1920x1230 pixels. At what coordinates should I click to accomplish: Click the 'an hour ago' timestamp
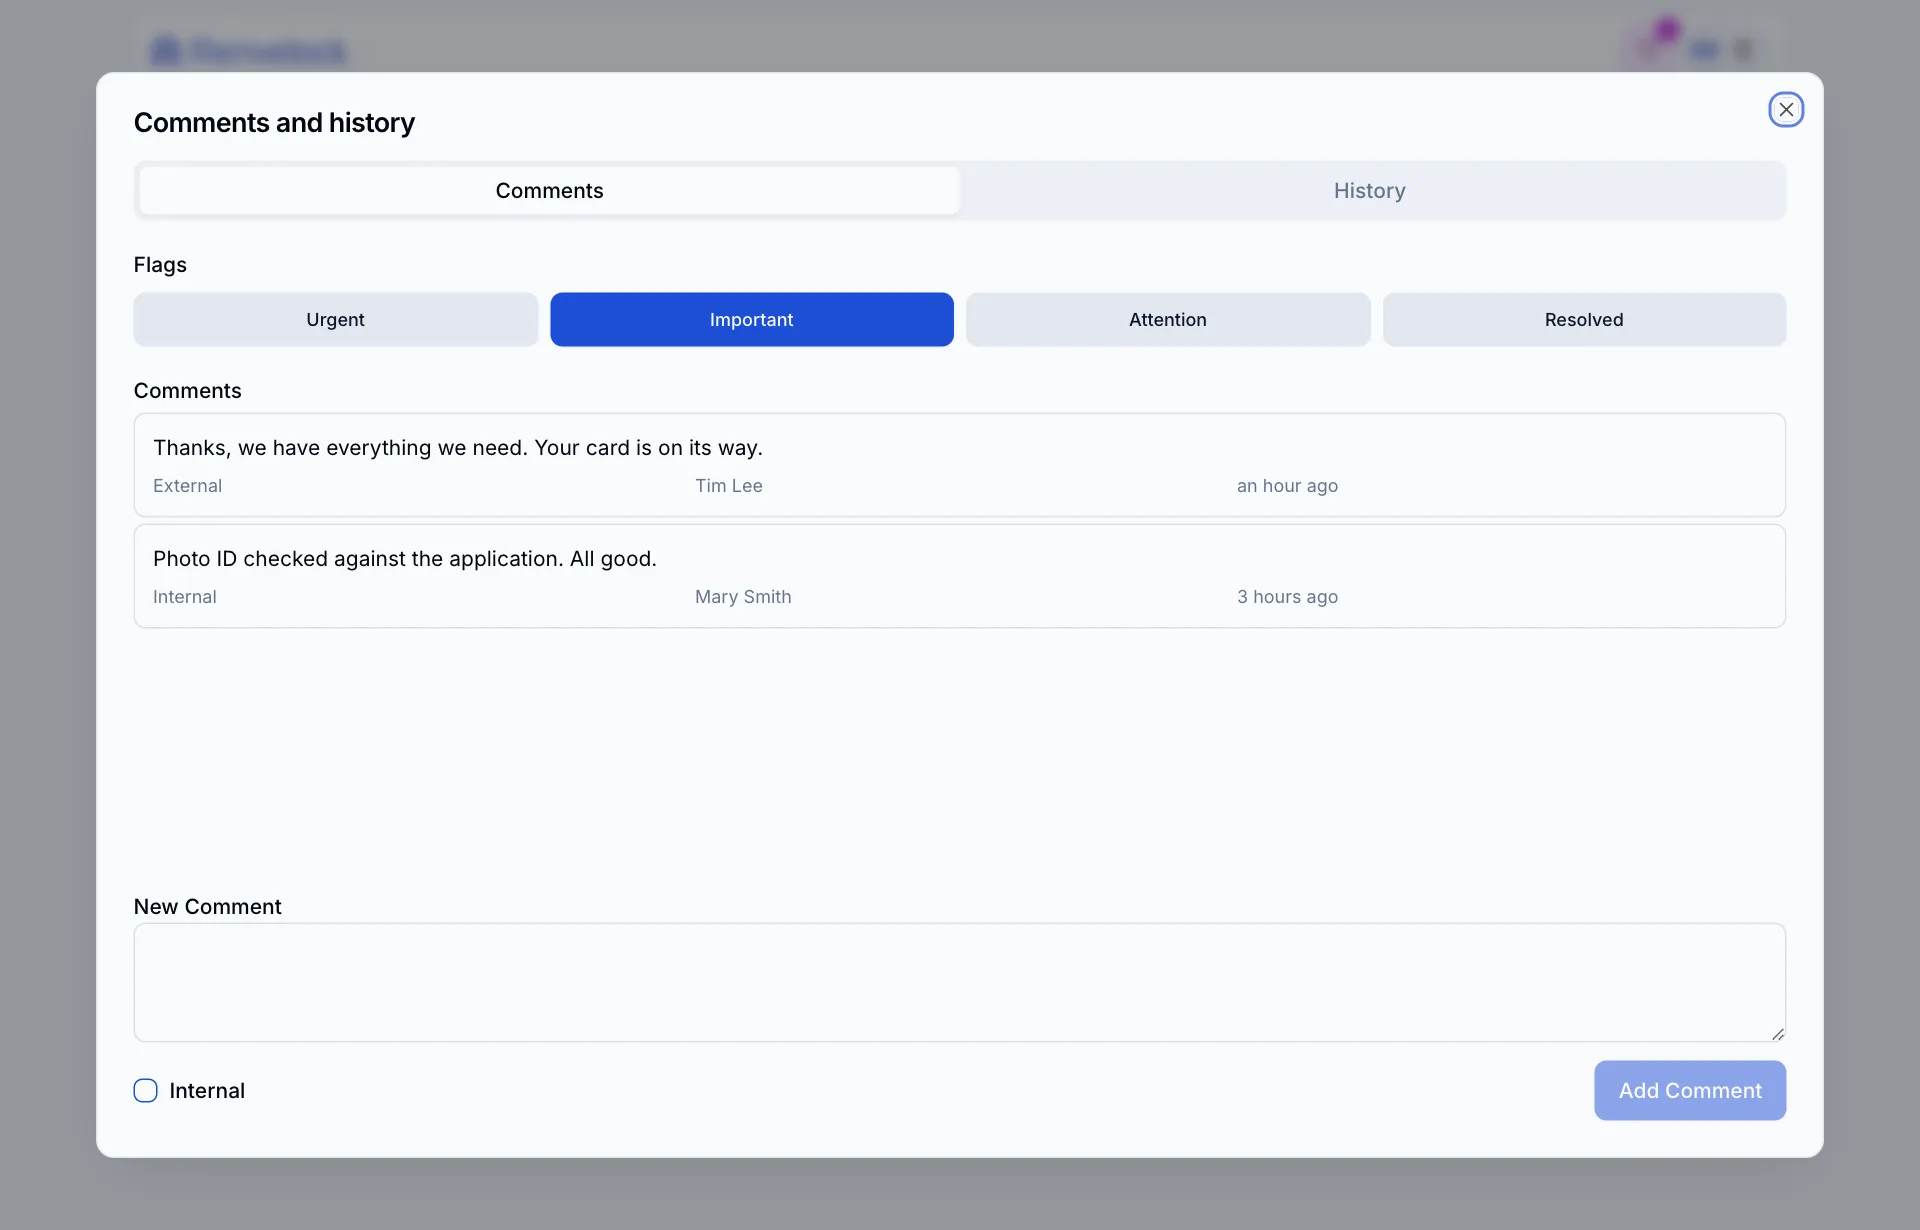1287,486
